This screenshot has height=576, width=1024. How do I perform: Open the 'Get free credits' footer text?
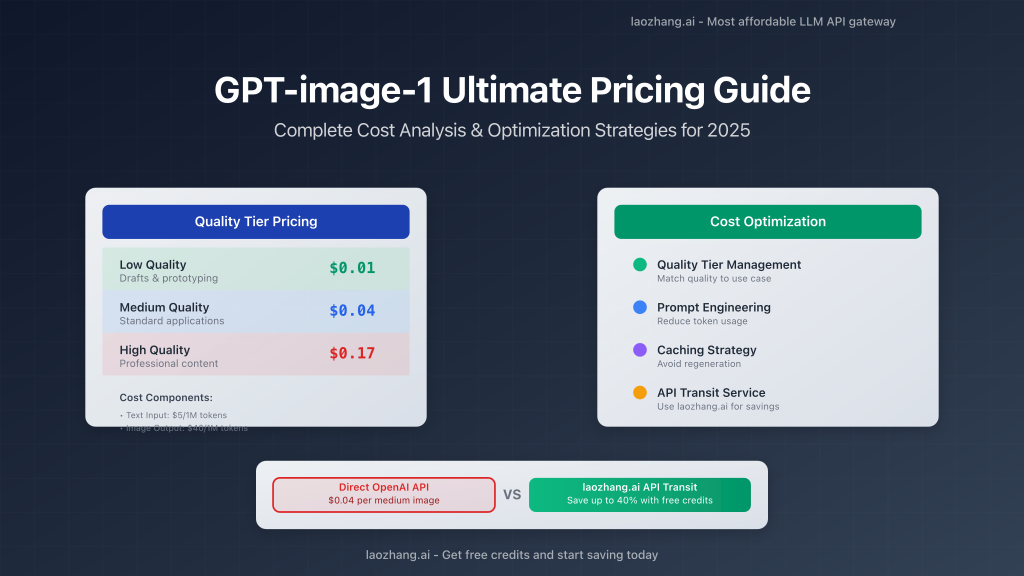coord(512,554)
